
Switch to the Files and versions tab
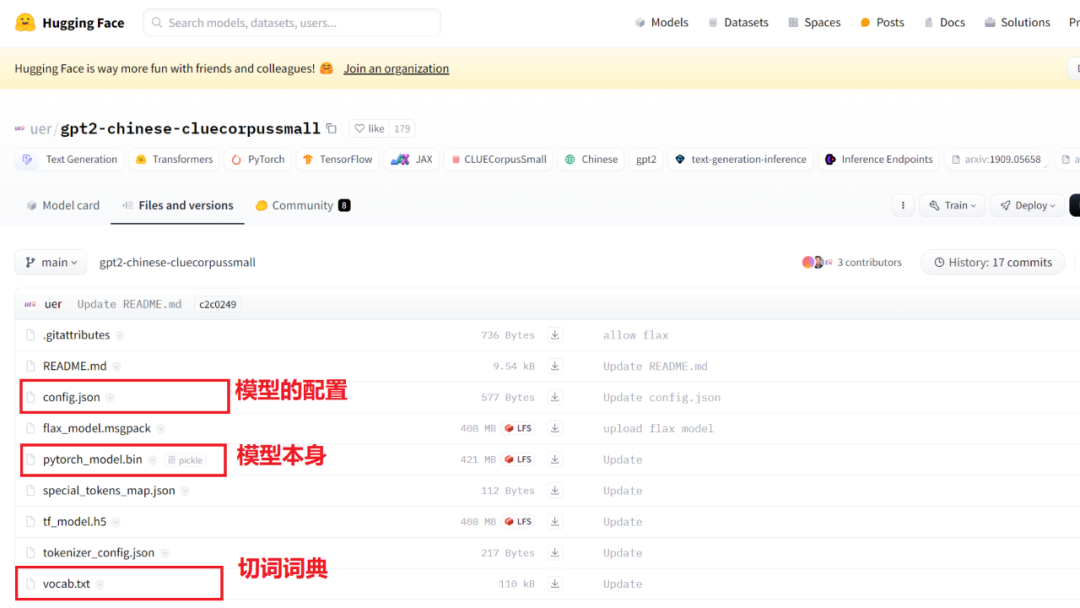coord(178,205)
